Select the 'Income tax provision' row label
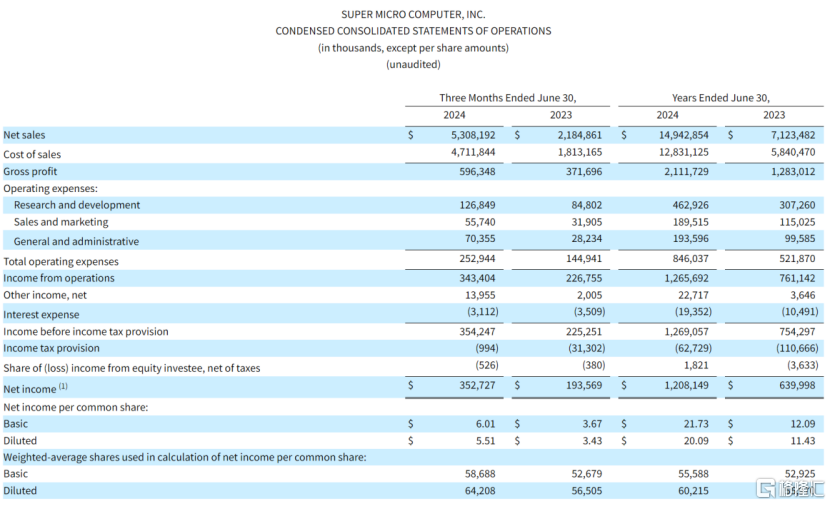This screenshot has width=831, height=505. 51,348
